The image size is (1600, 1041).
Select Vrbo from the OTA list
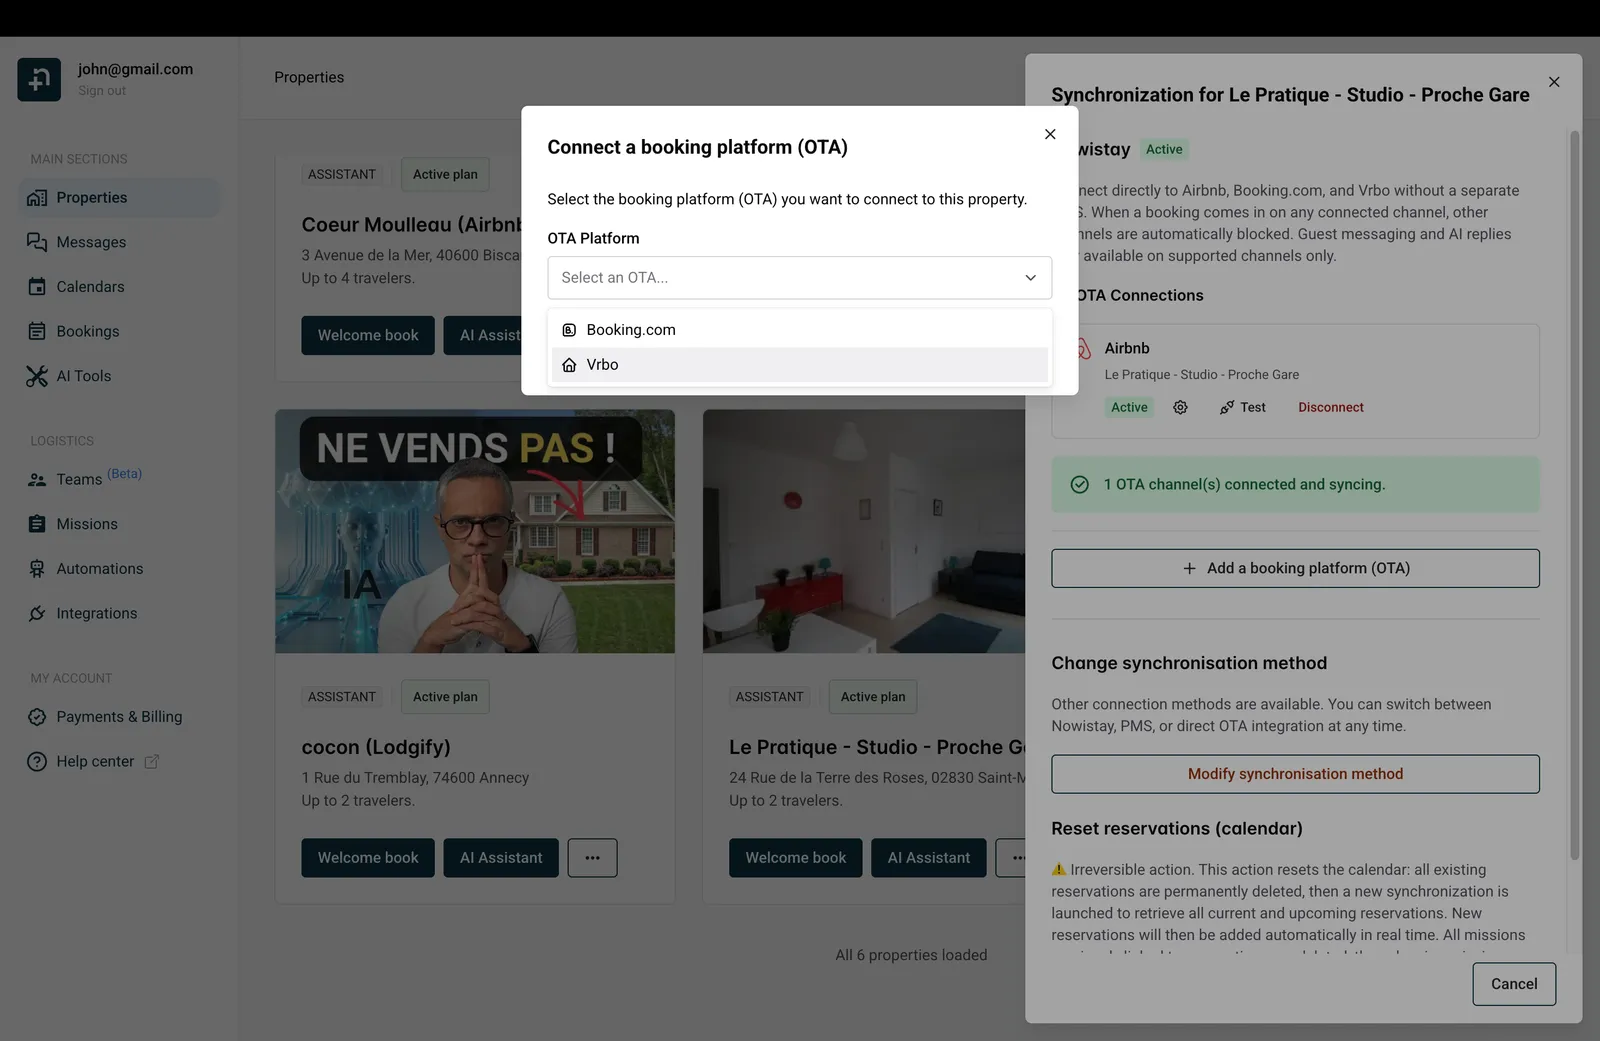799,365
